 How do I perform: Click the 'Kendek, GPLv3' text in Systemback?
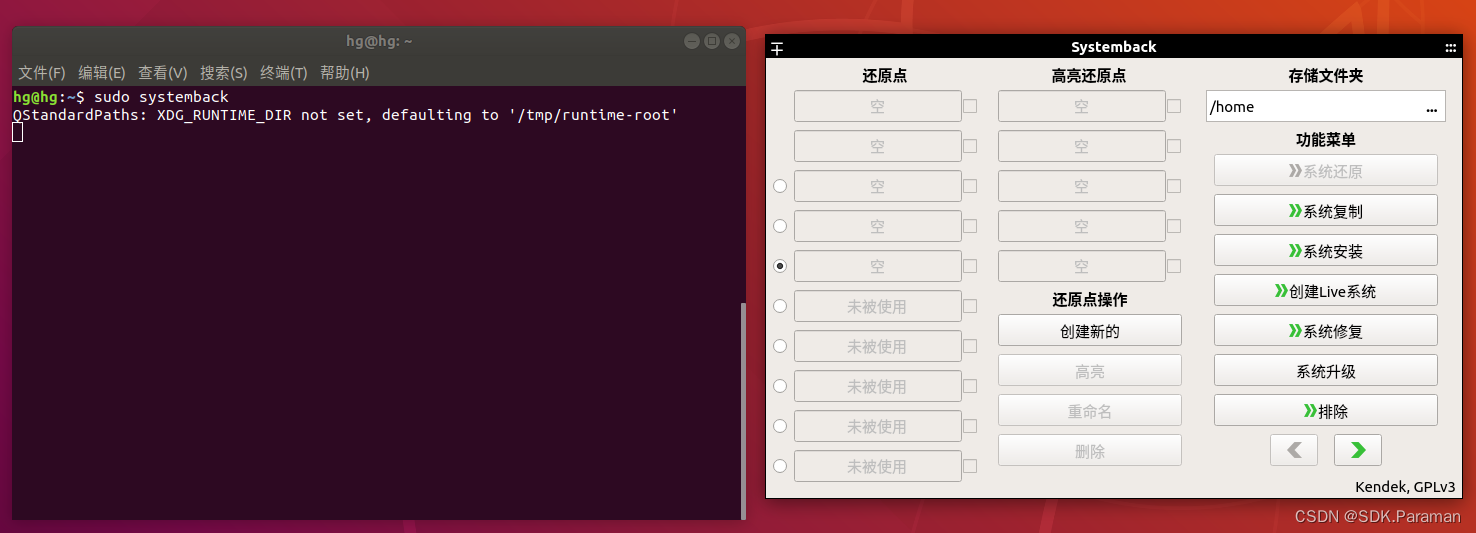(1405, 487)
